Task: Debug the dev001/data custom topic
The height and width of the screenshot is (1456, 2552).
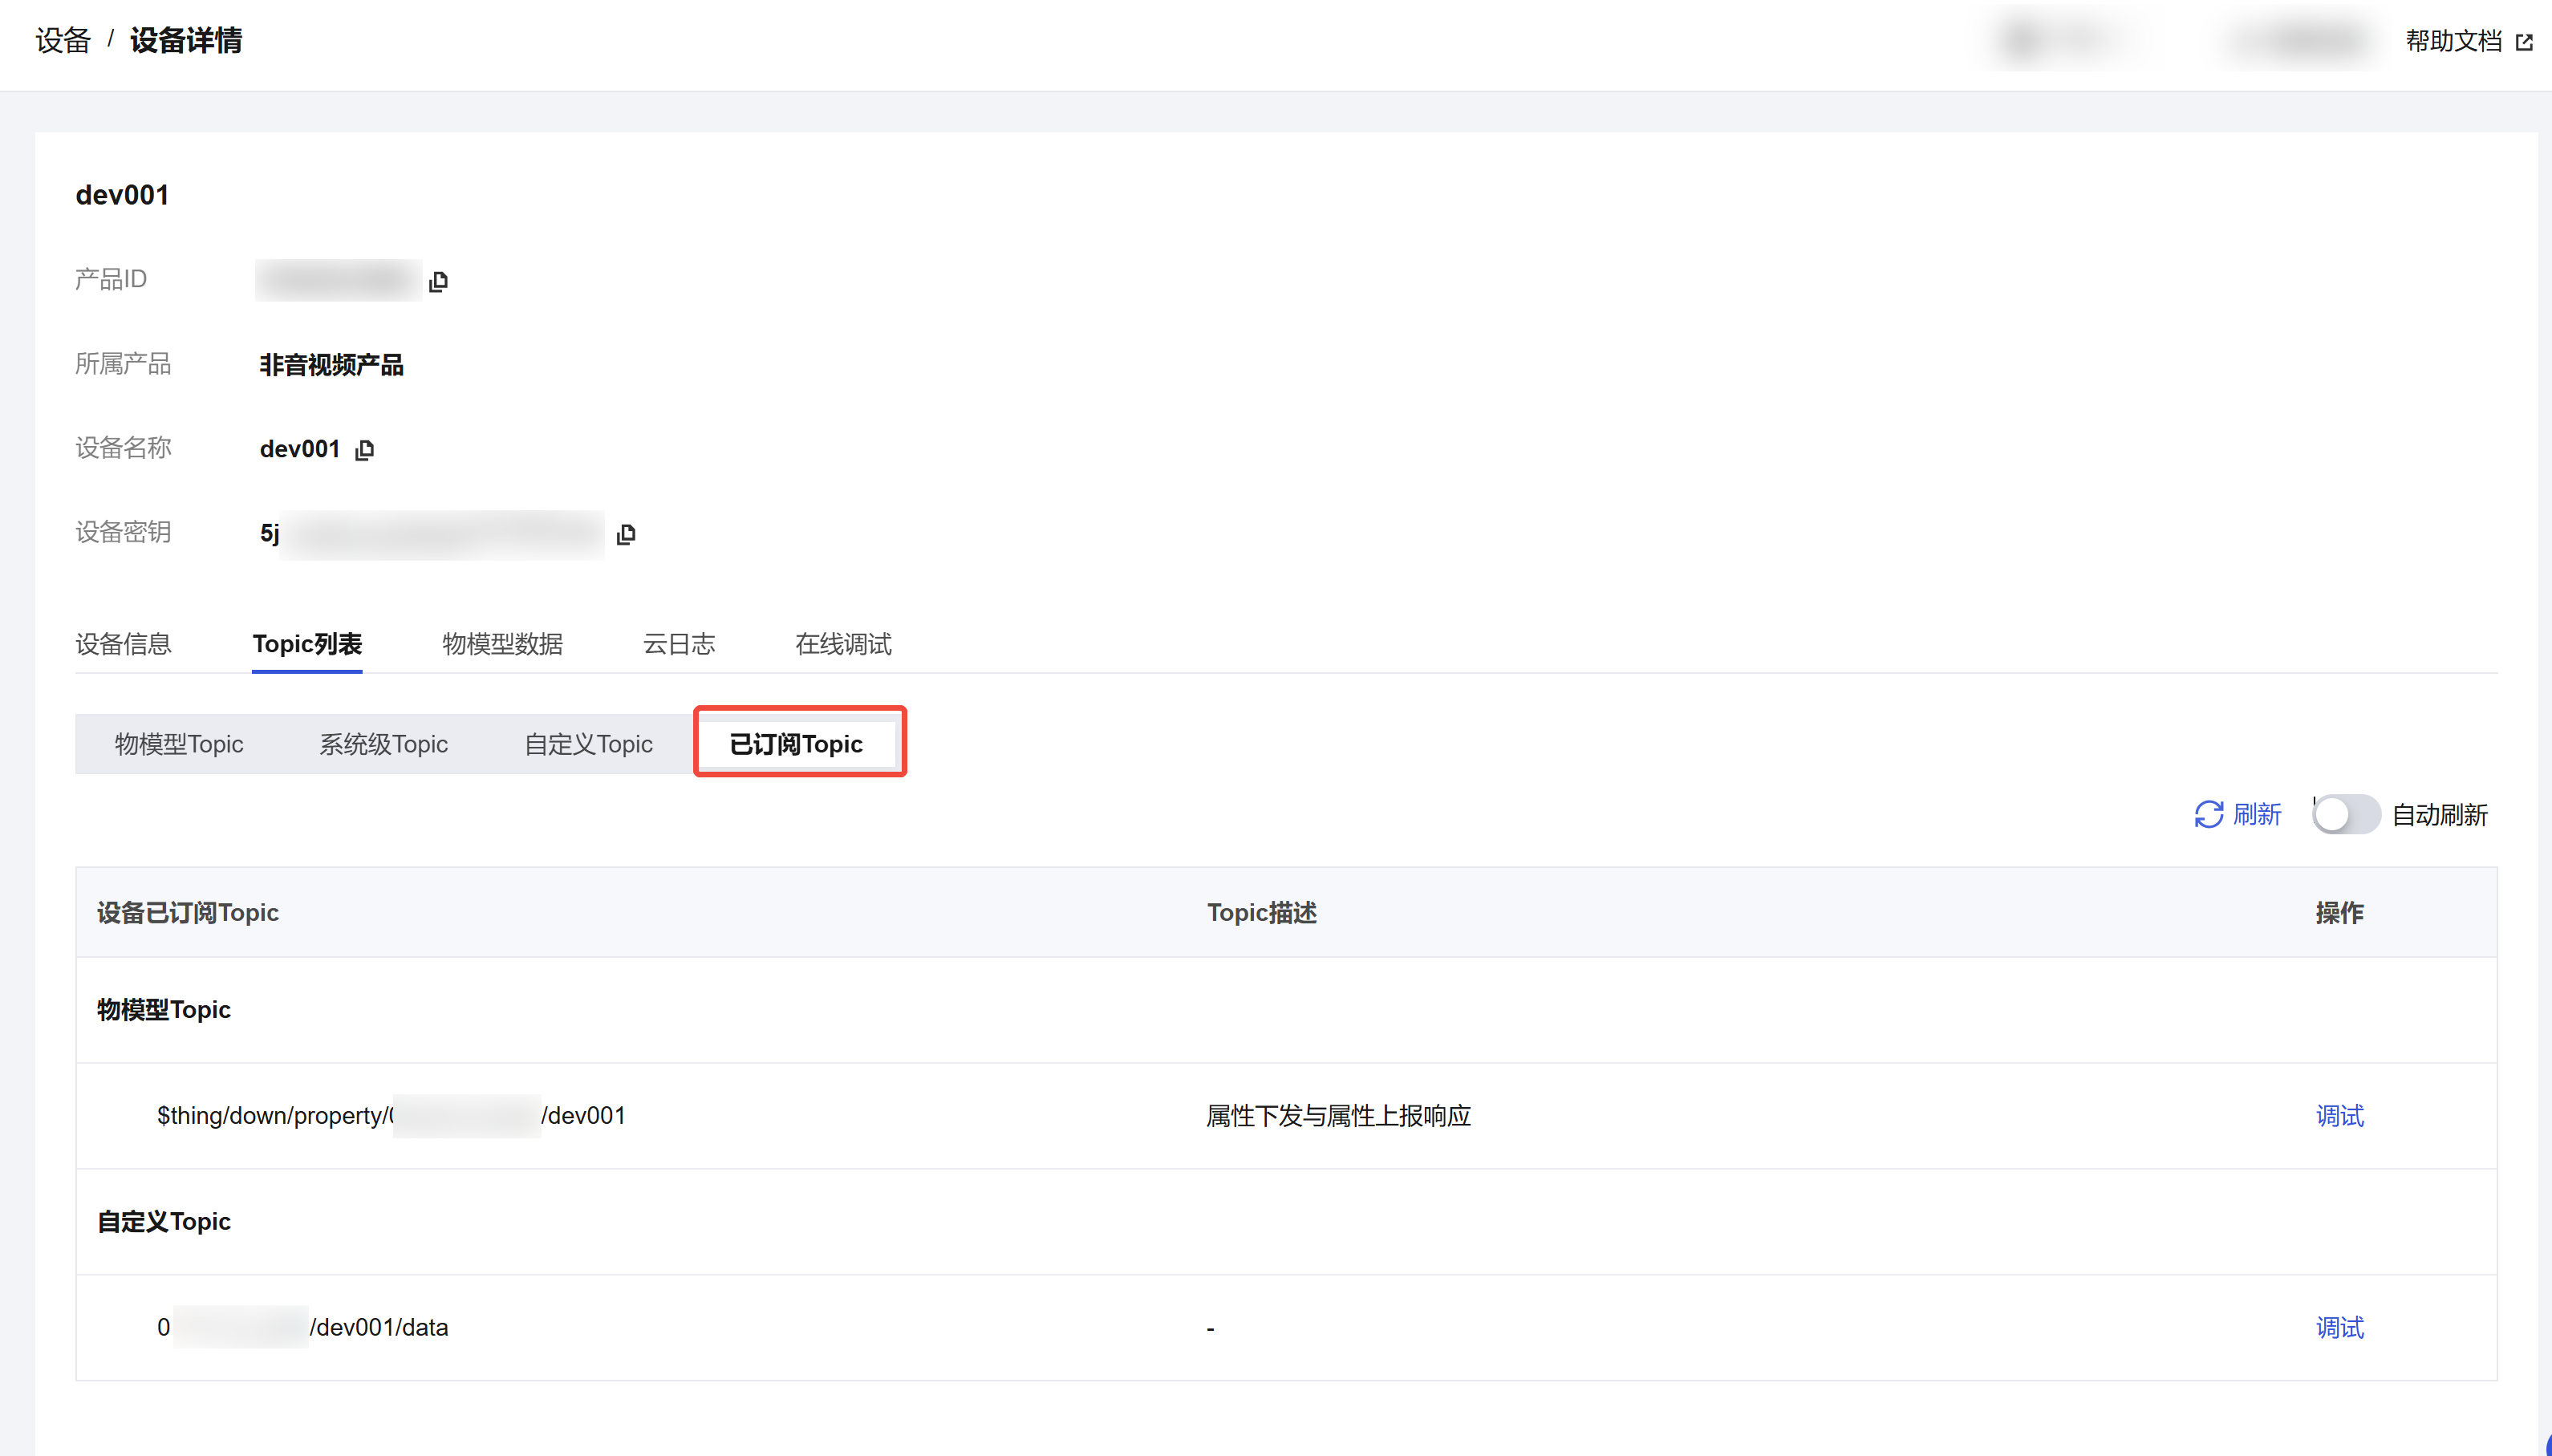Action: point(2339,1327)
